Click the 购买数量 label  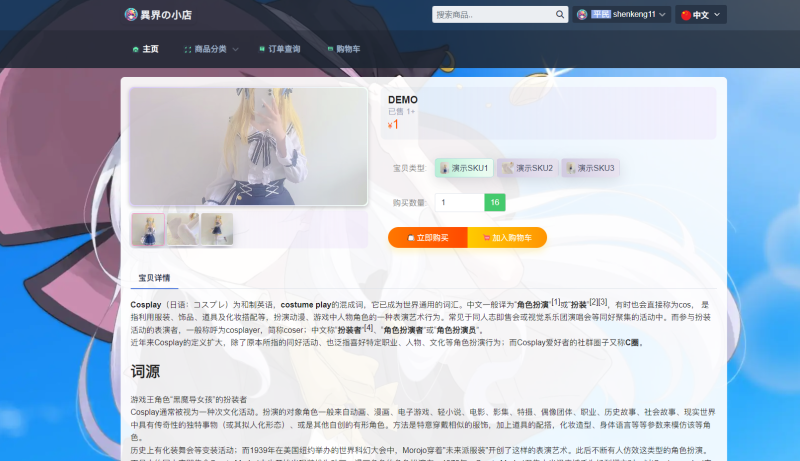coord(409,203)
